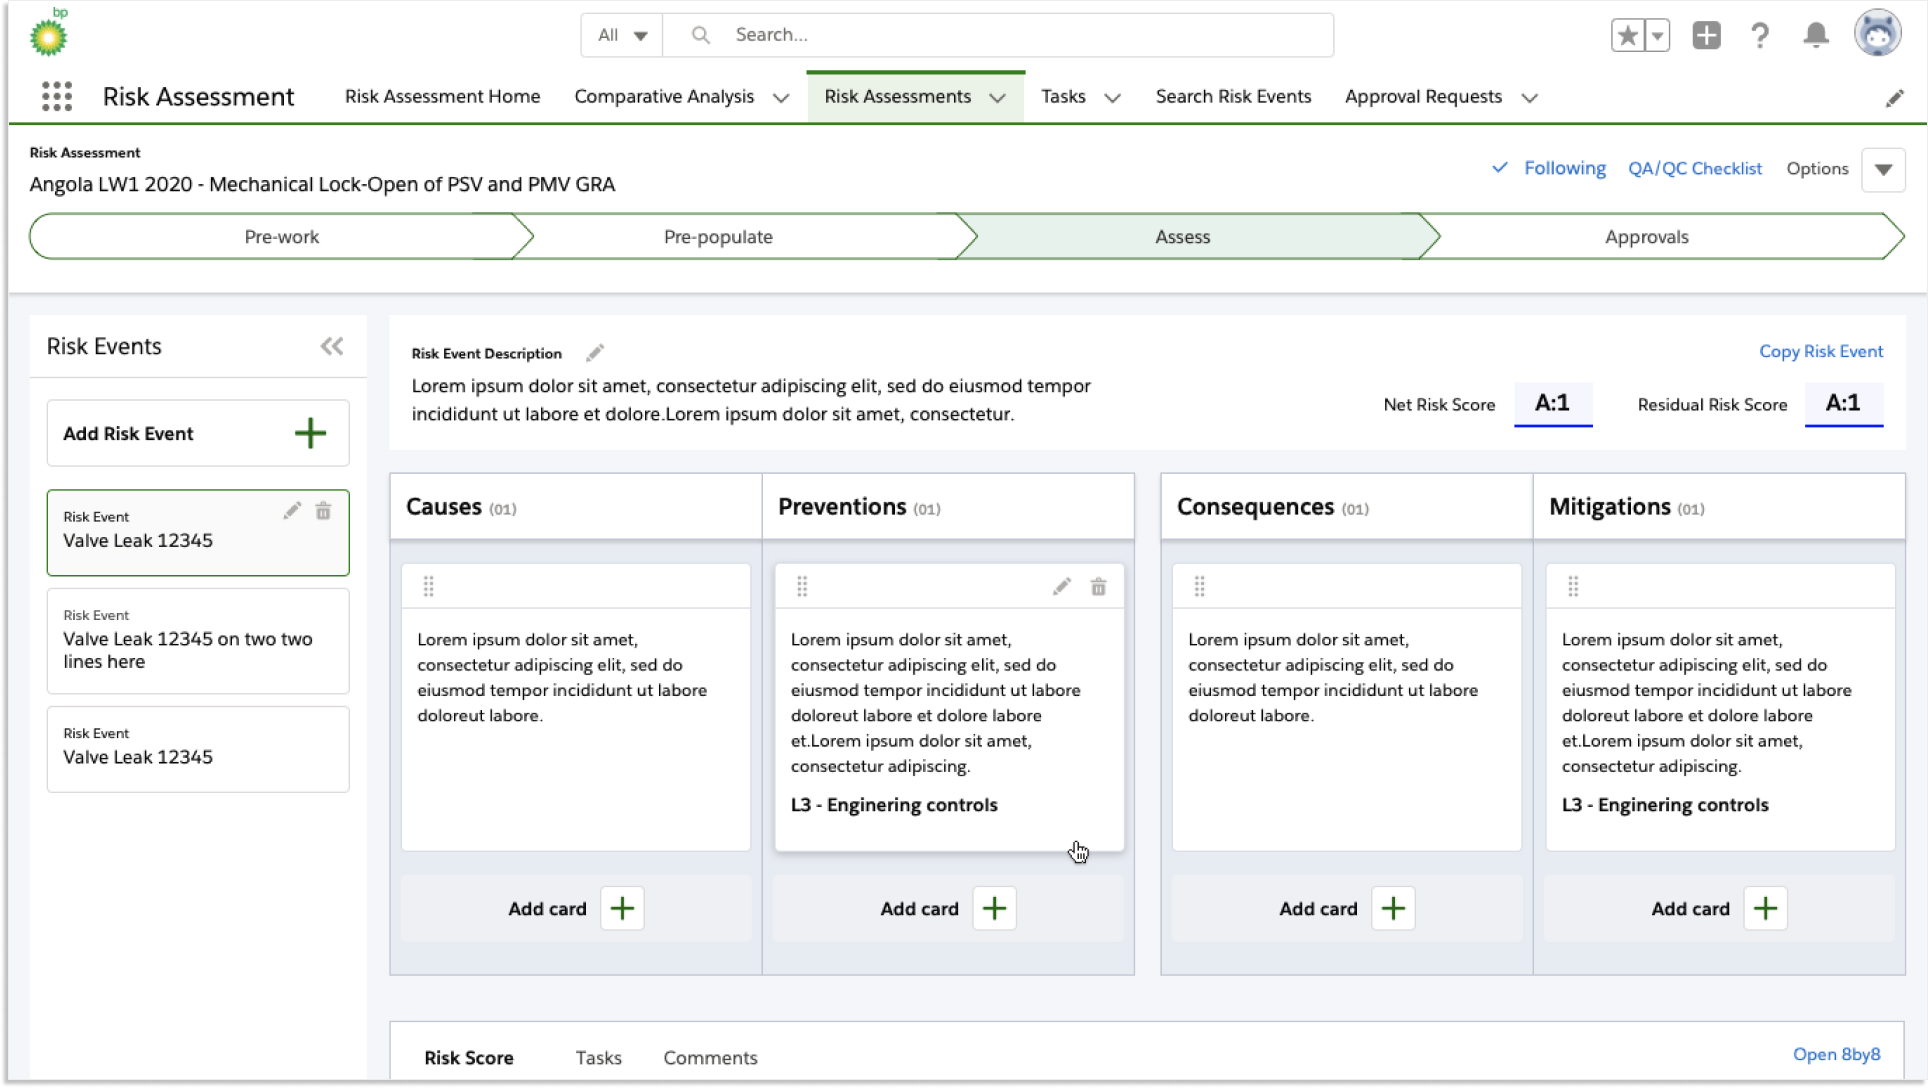The image size is (1928, 1088).
Task: Grab drag handle on Consequences card
Action: click(x=1199, y=587)
